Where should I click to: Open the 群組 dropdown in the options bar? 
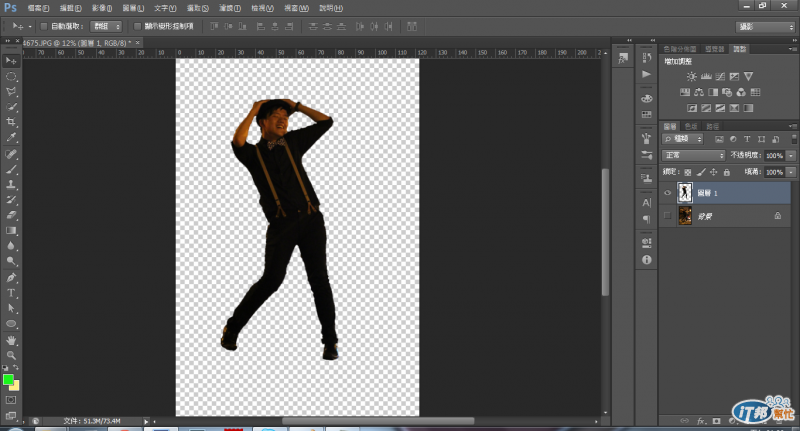(x=106, y=26)
